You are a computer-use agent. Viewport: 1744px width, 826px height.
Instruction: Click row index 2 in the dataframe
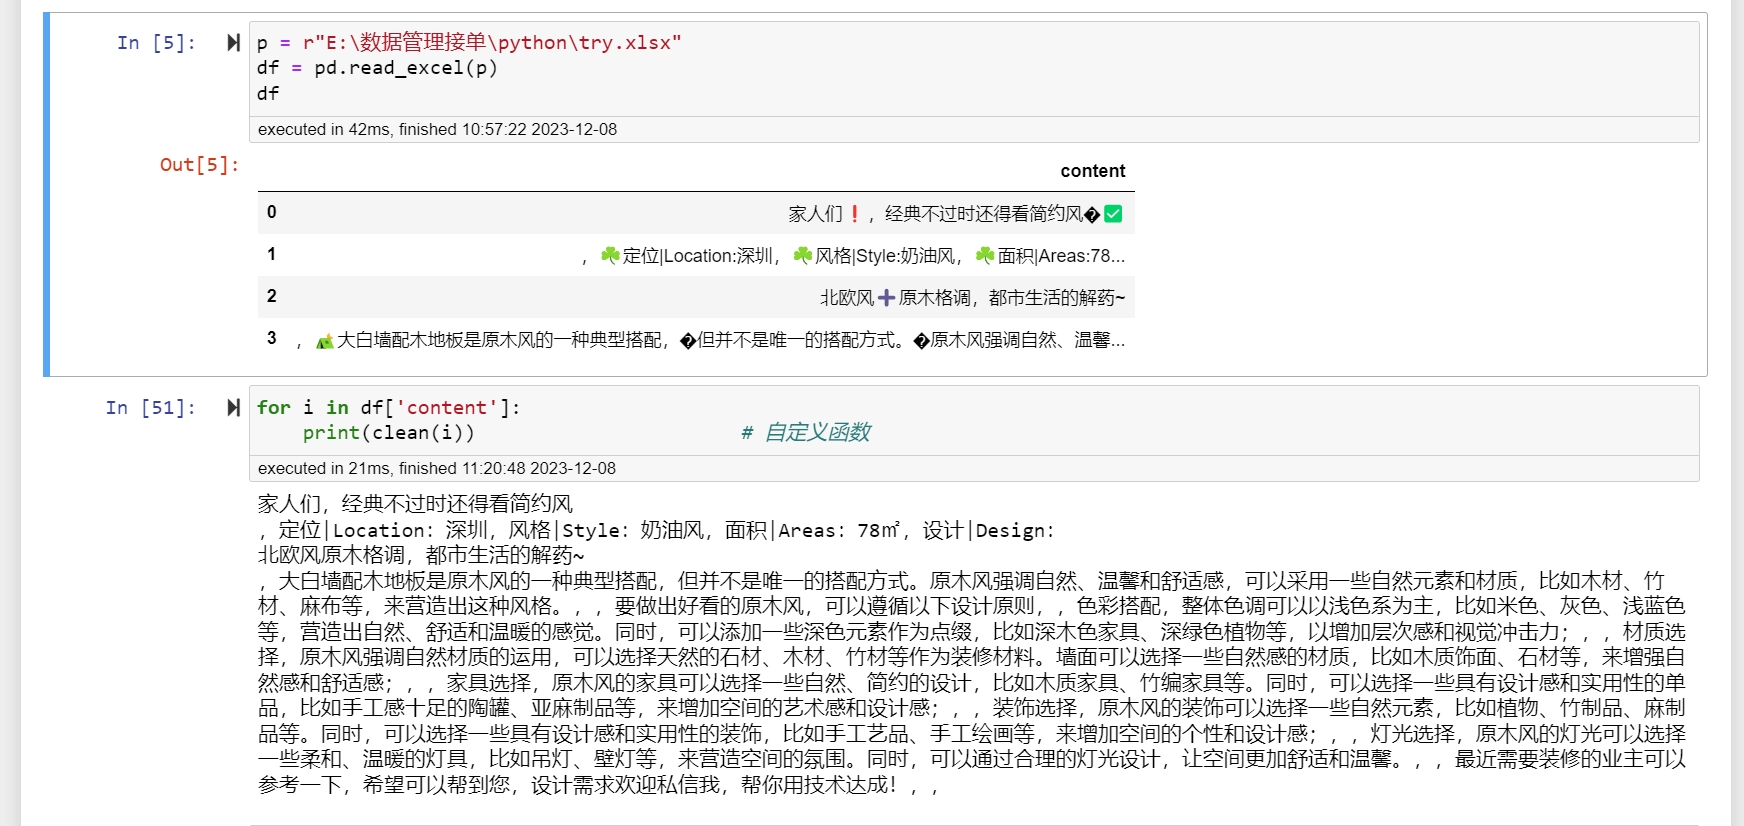pos(272,296)
